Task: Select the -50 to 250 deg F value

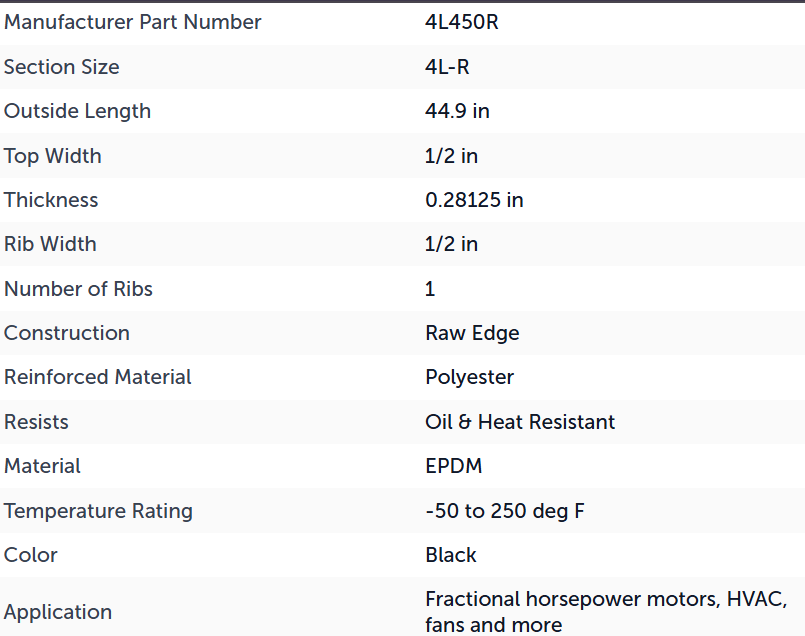Action: (505, 511)
